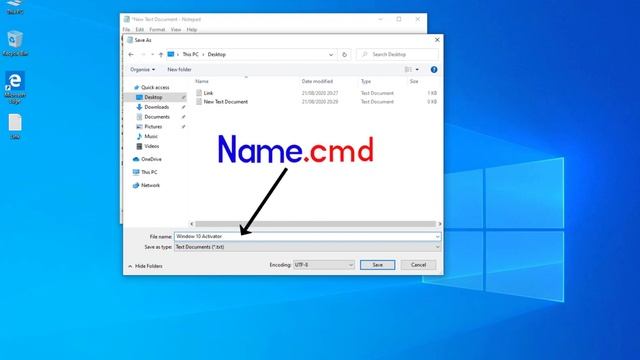This screenshot has width=640, height=360.
Task: Click the Microsoft Edge desktop icon
Action: tap(15, 87)
